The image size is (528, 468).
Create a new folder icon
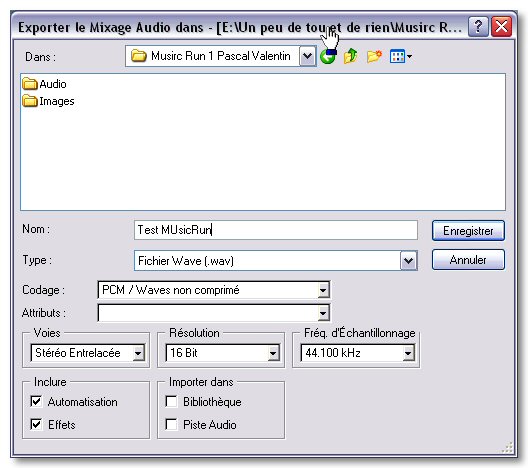[374, 56]
